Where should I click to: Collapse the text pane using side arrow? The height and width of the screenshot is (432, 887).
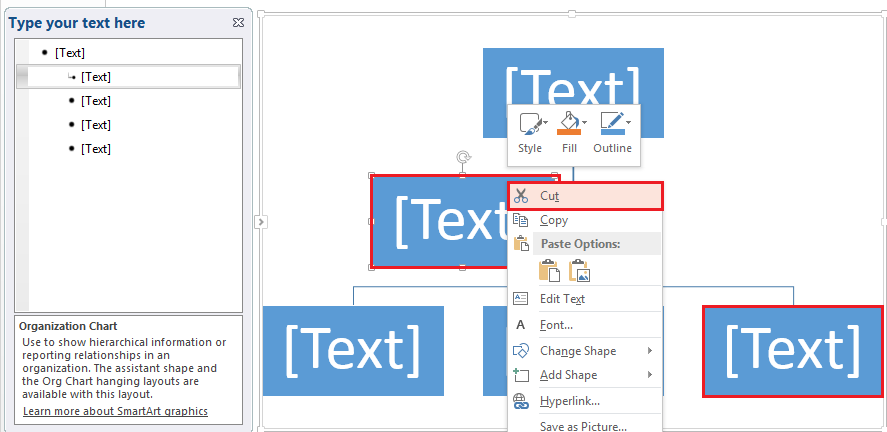pyautogui.click(x=261, y=222)
